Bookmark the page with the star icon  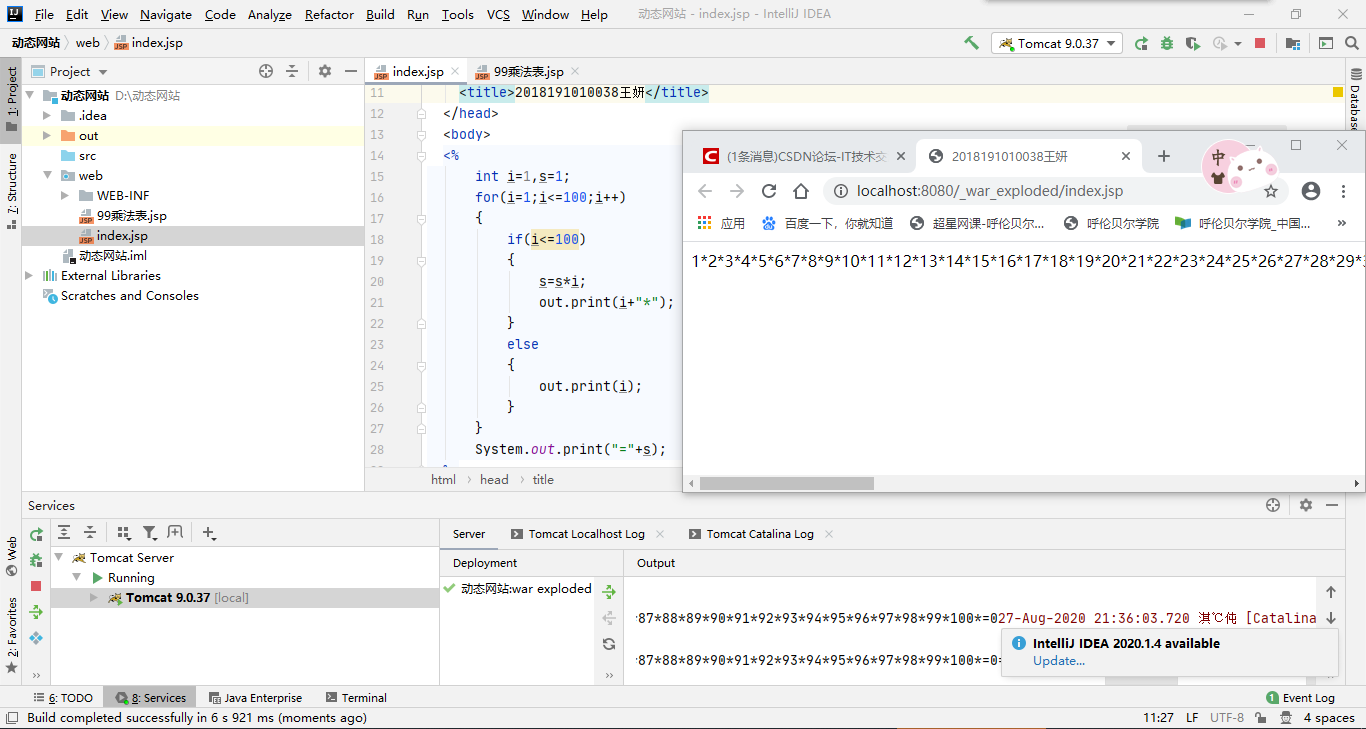1271,191
